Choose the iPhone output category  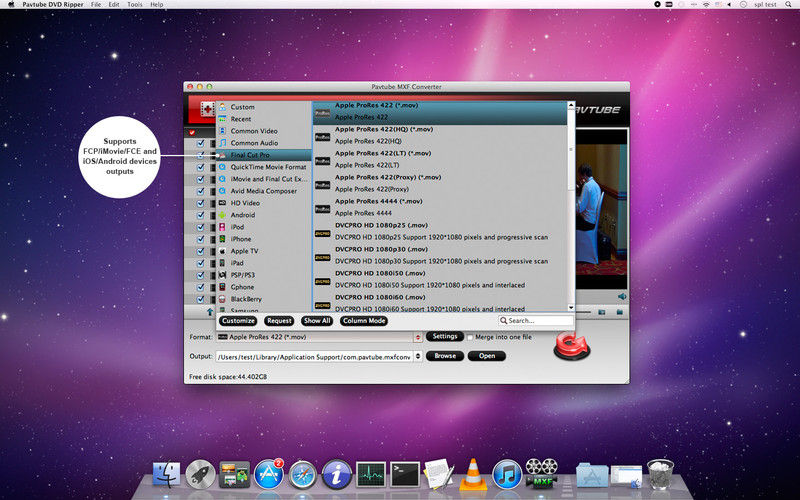click(264, 239)
